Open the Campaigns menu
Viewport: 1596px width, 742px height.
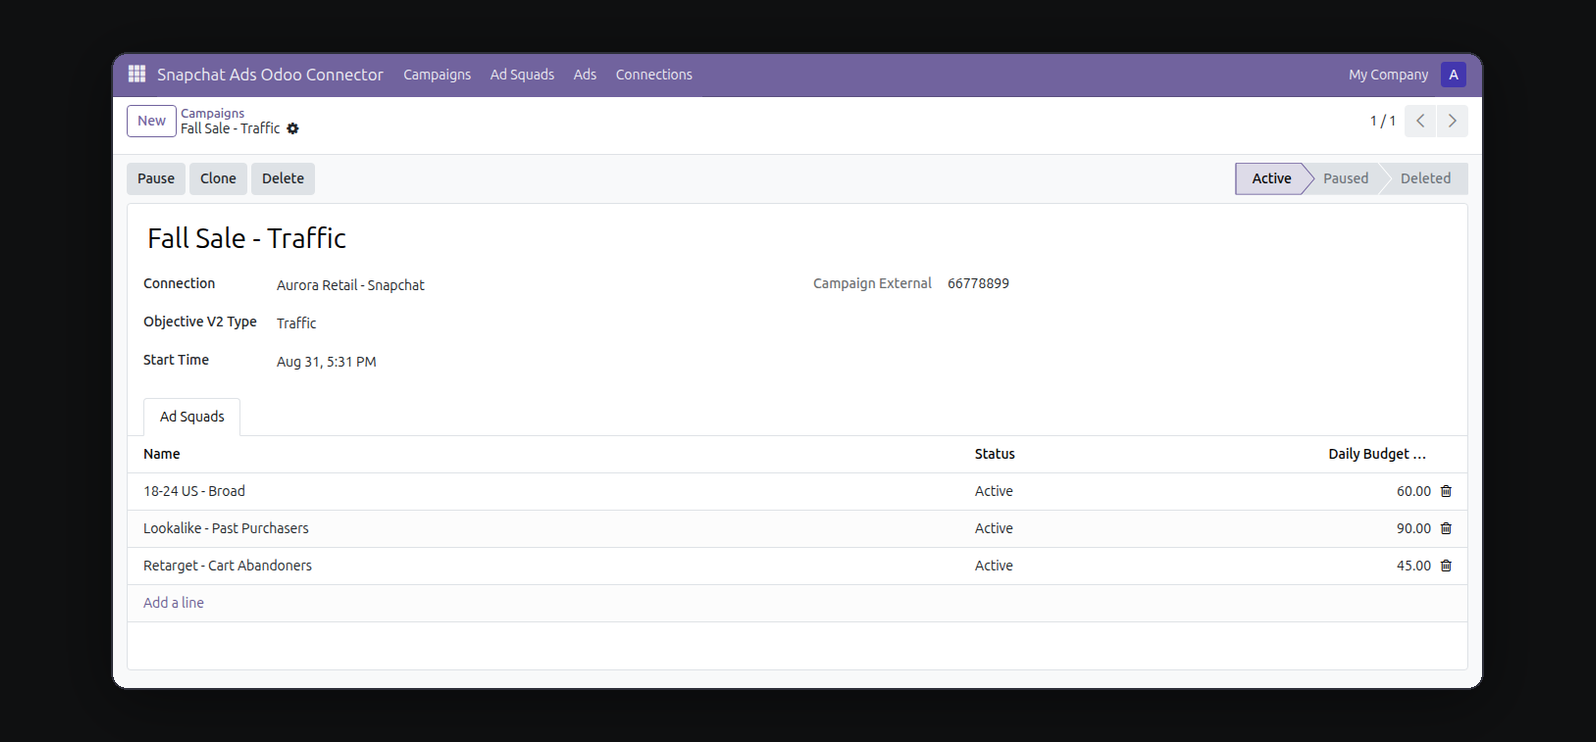437,74
